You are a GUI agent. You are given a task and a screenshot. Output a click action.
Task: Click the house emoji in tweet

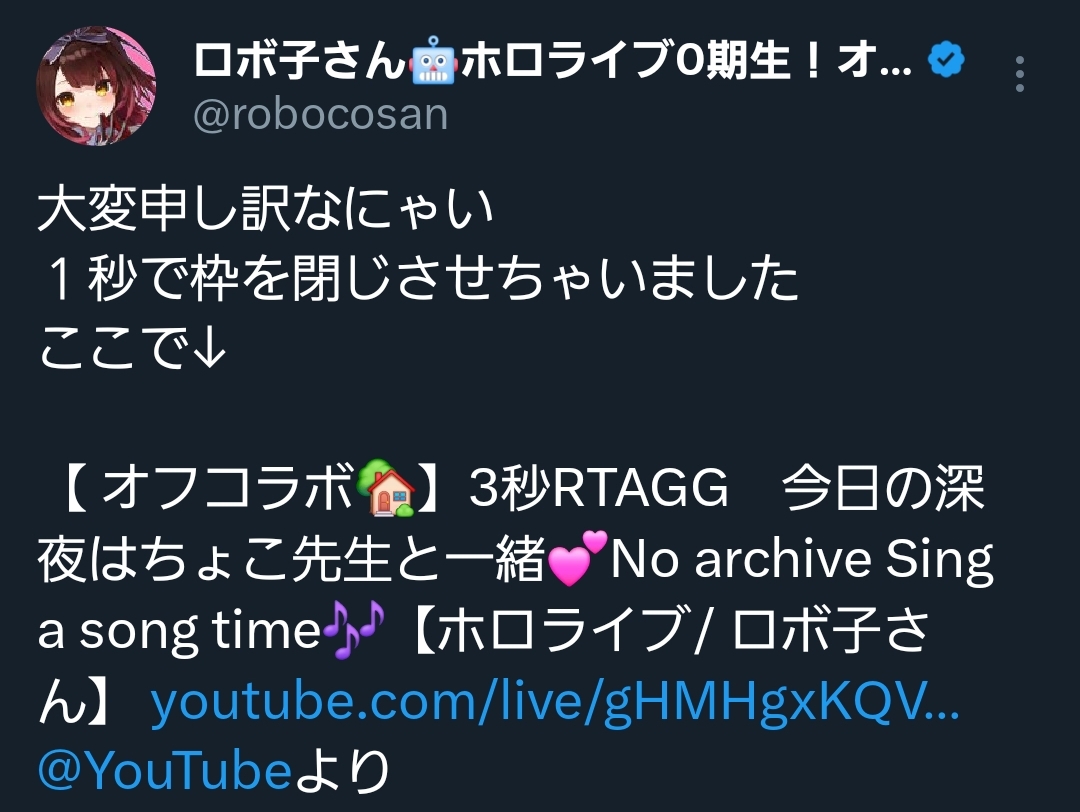[x=385, y=488]
